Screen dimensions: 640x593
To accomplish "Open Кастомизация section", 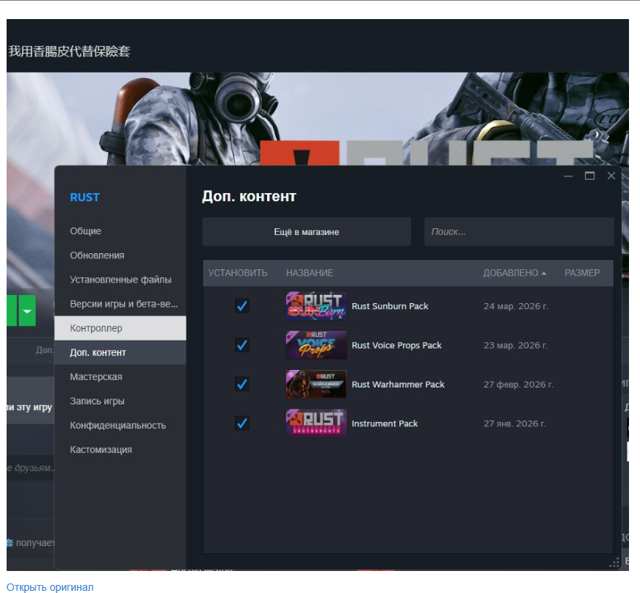I will (120, 449).
